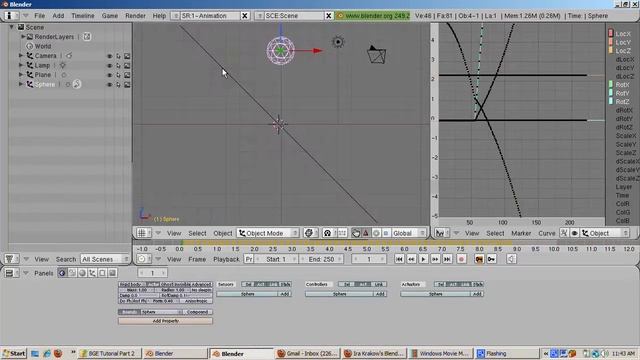Open viewport draw type selector
This screenshot has width=640, height=360.
311,233
